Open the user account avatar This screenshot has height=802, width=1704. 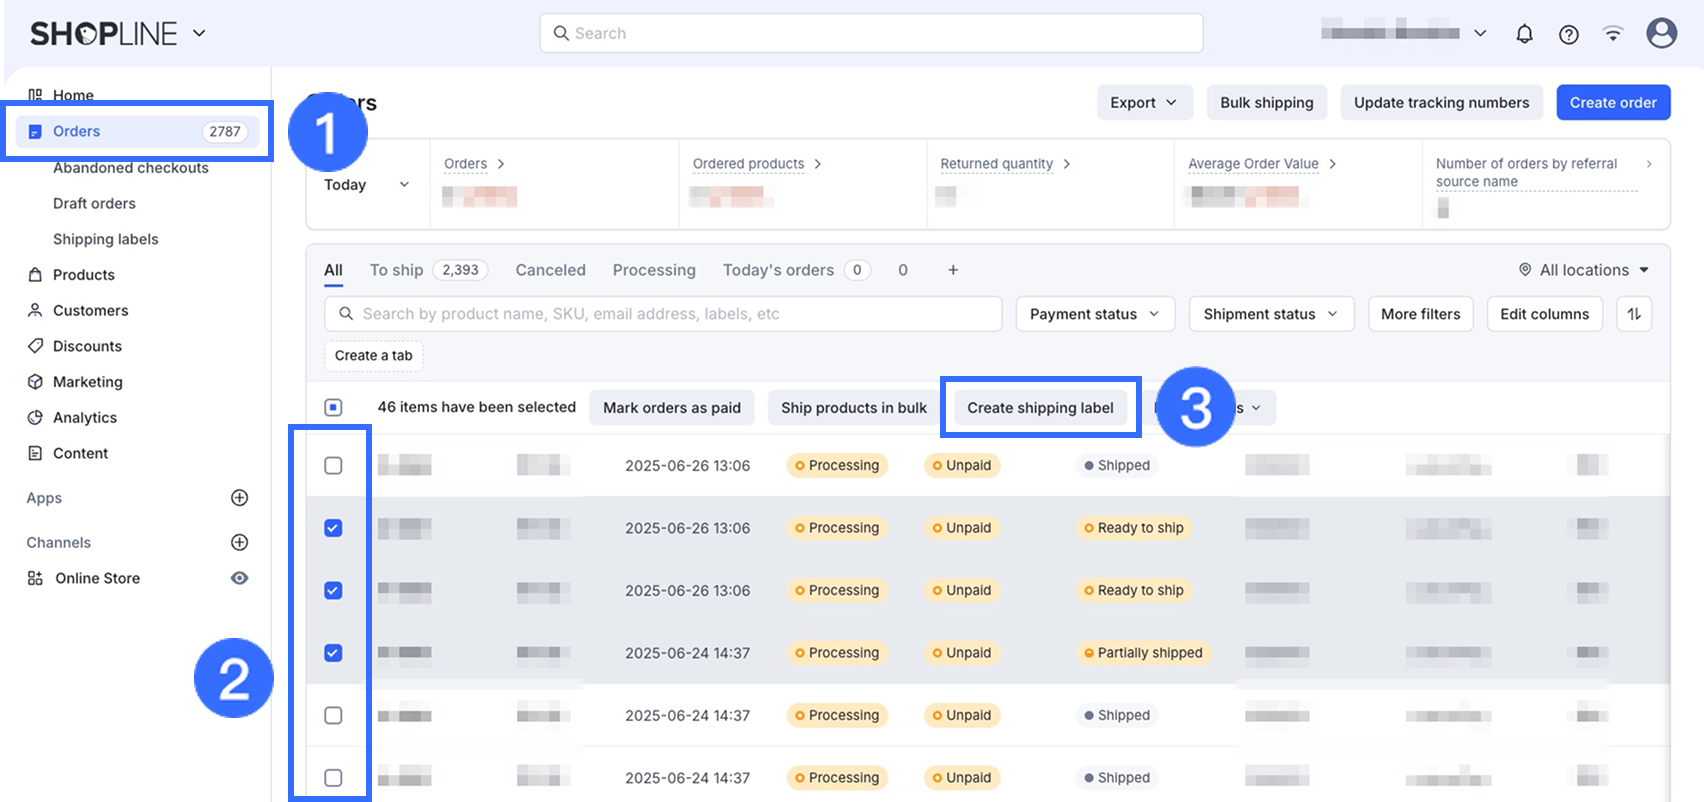click(1661, 33)
